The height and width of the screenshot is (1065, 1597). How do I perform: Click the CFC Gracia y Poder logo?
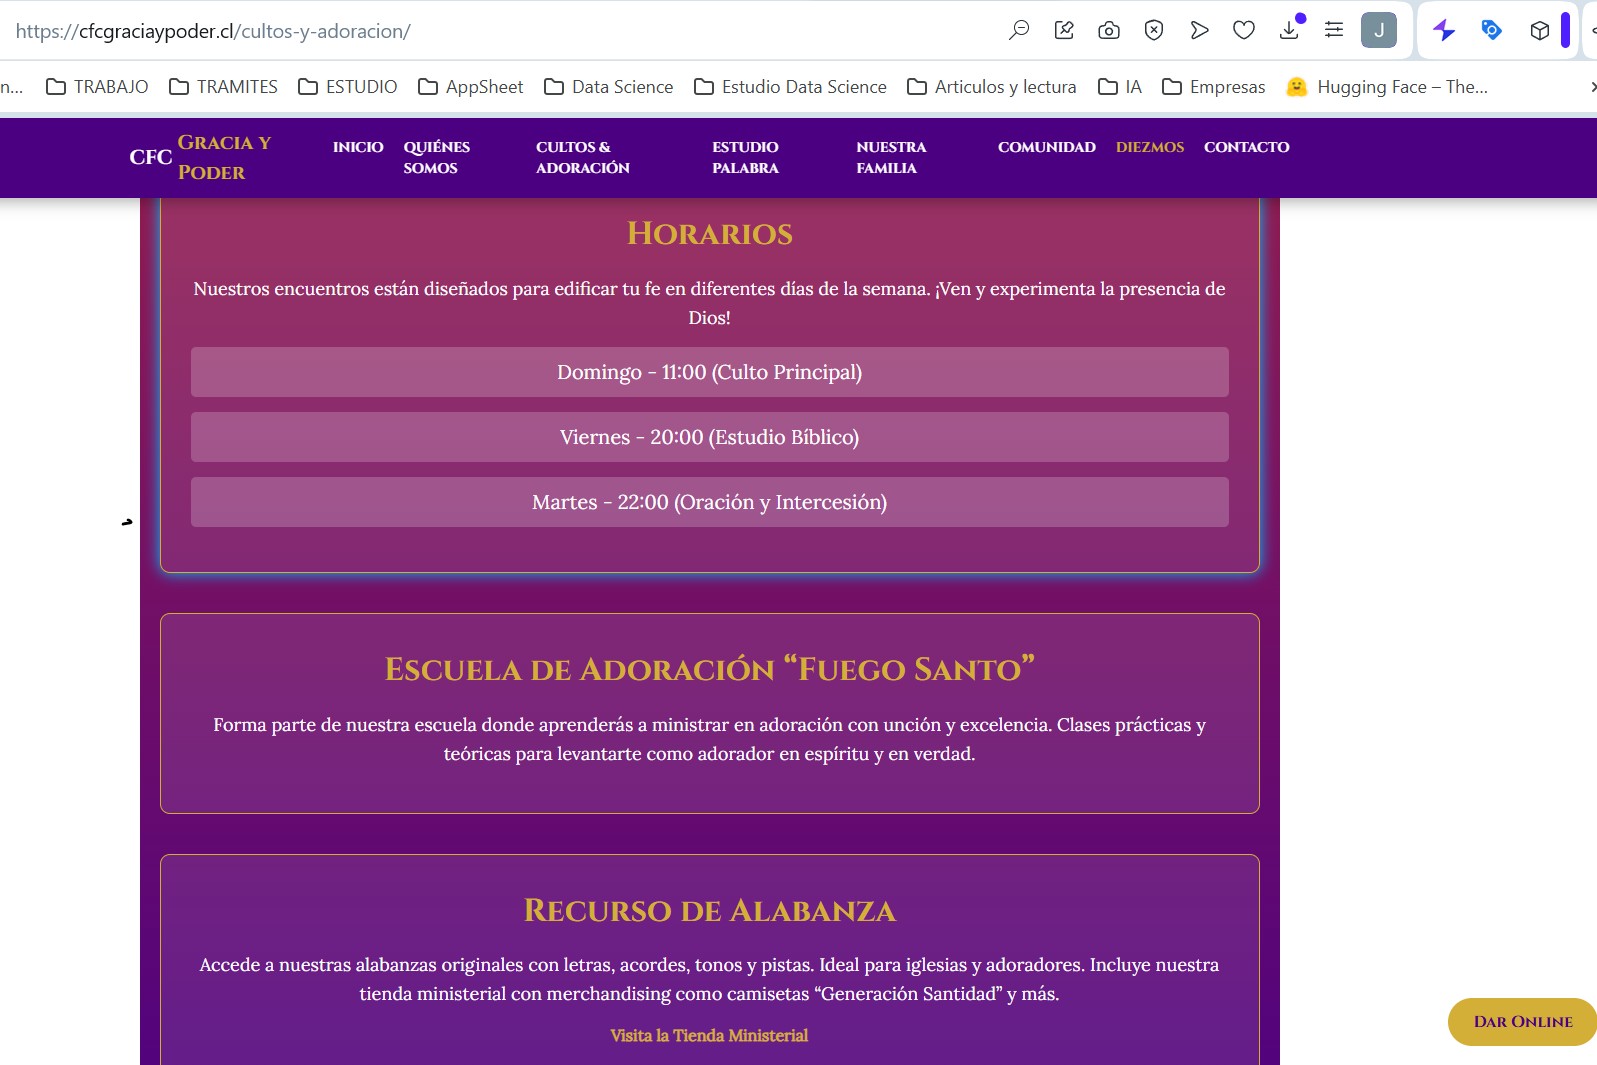click(x=200, y=157)
